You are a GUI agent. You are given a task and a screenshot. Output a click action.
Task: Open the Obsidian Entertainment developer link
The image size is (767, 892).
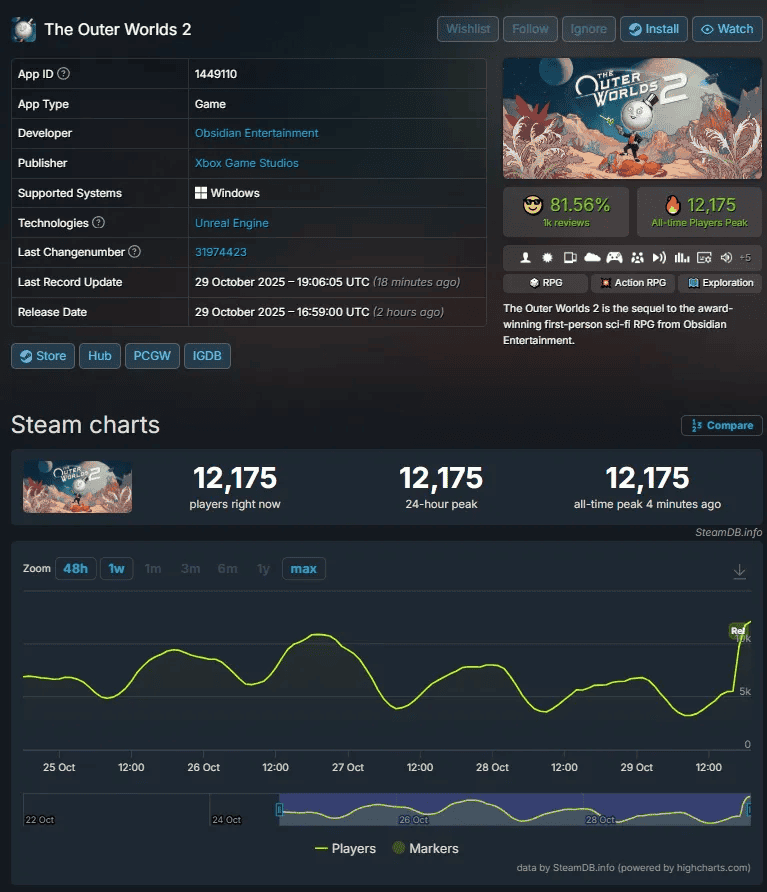256,133
